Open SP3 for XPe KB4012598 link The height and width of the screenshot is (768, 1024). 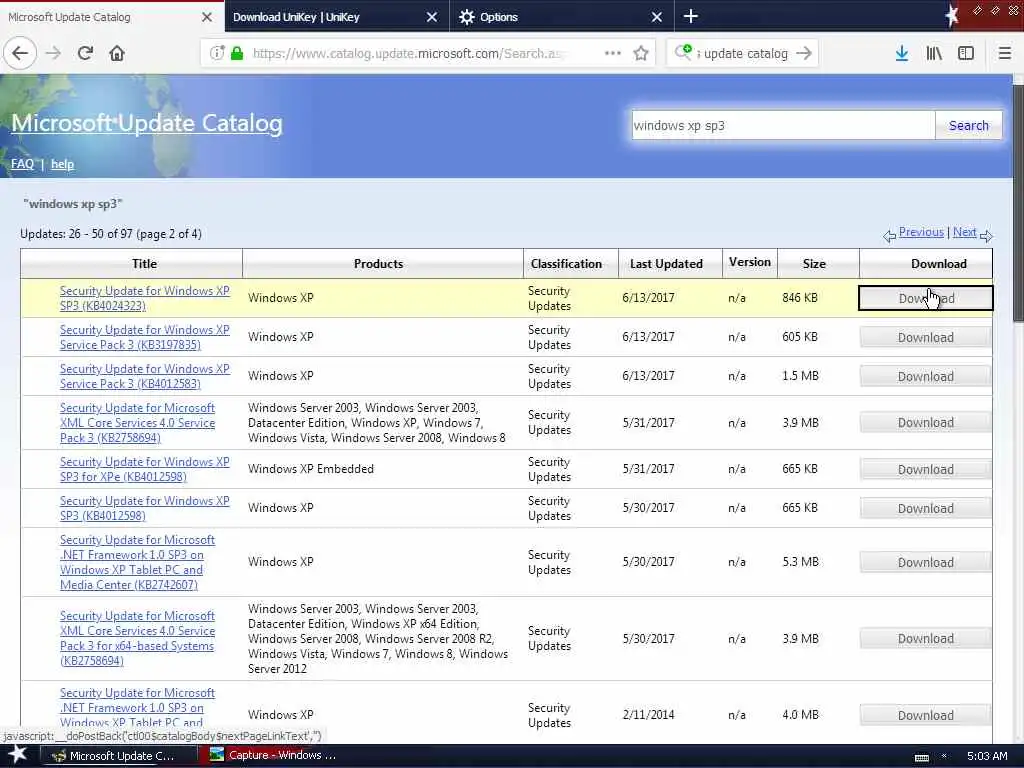click(144, 470)
